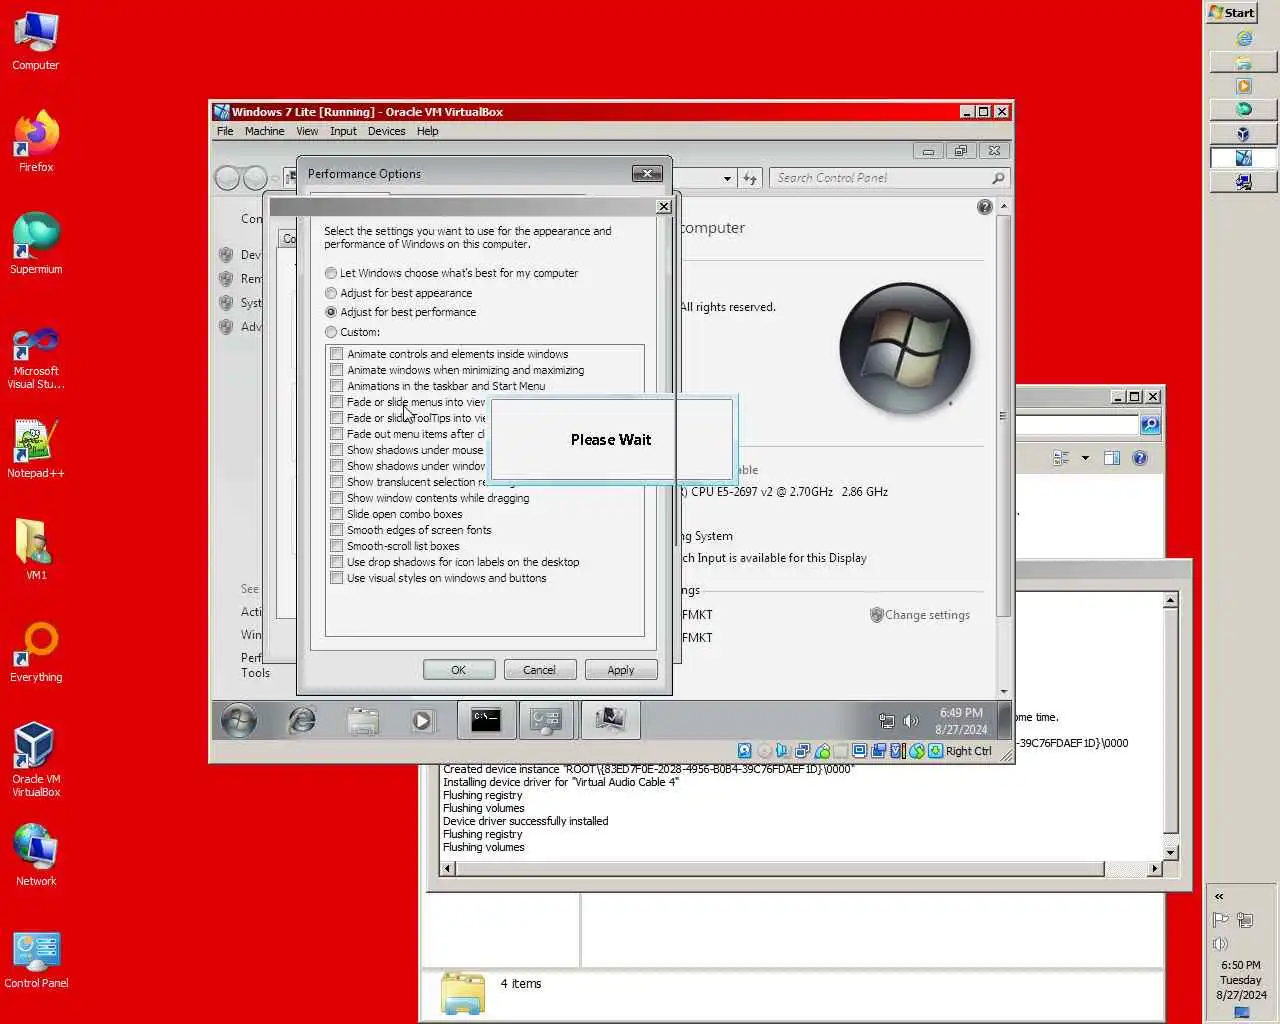Screen dimensions: 1280x1024
Task: Select Adjust for best appearance
Action: click(x=331, y=293)
